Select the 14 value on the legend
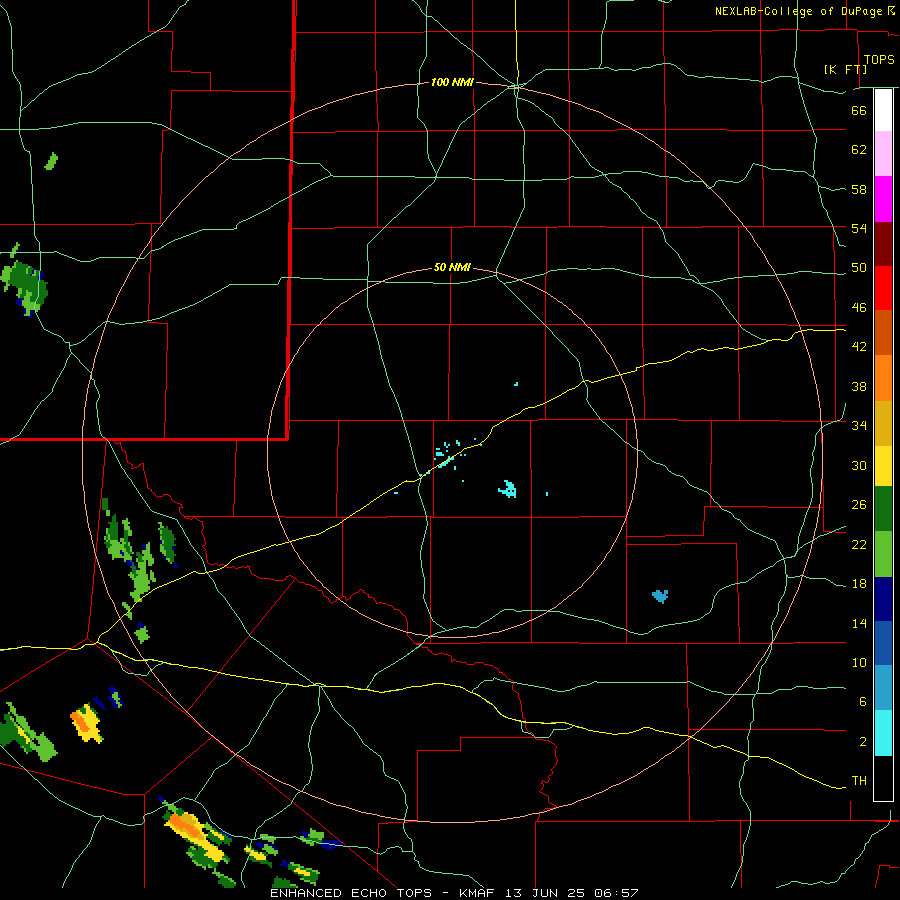Viewport: 900px width, 900px height. (859, 623)
